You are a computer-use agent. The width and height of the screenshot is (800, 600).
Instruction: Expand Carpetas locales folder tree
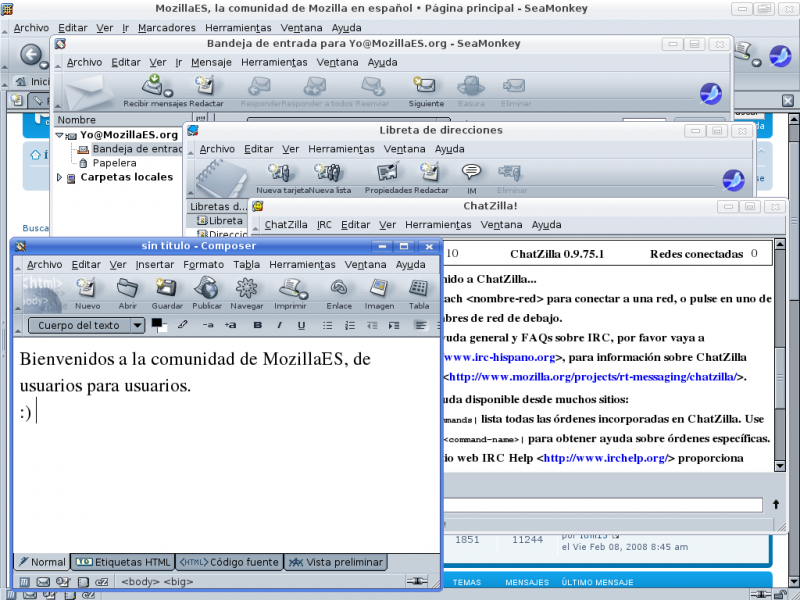tap(60, 177)
